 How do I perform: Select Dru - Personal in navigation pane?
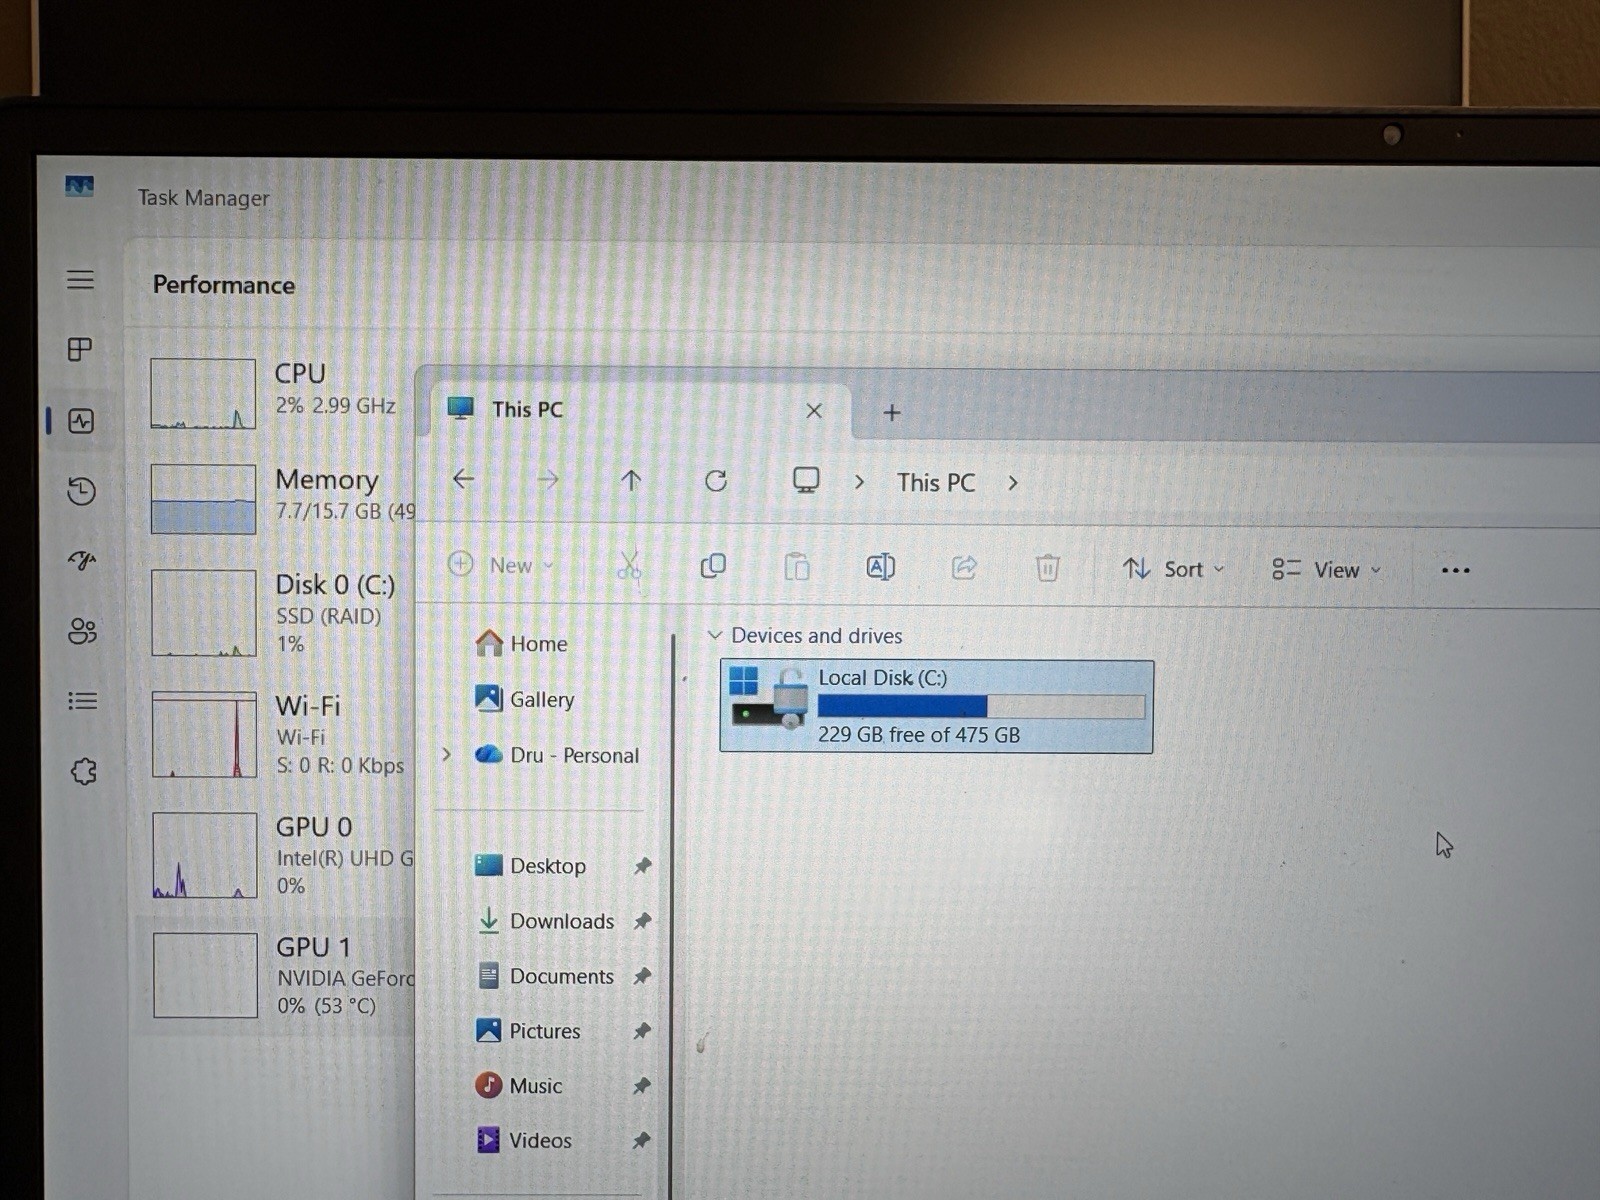click(556, 755)
